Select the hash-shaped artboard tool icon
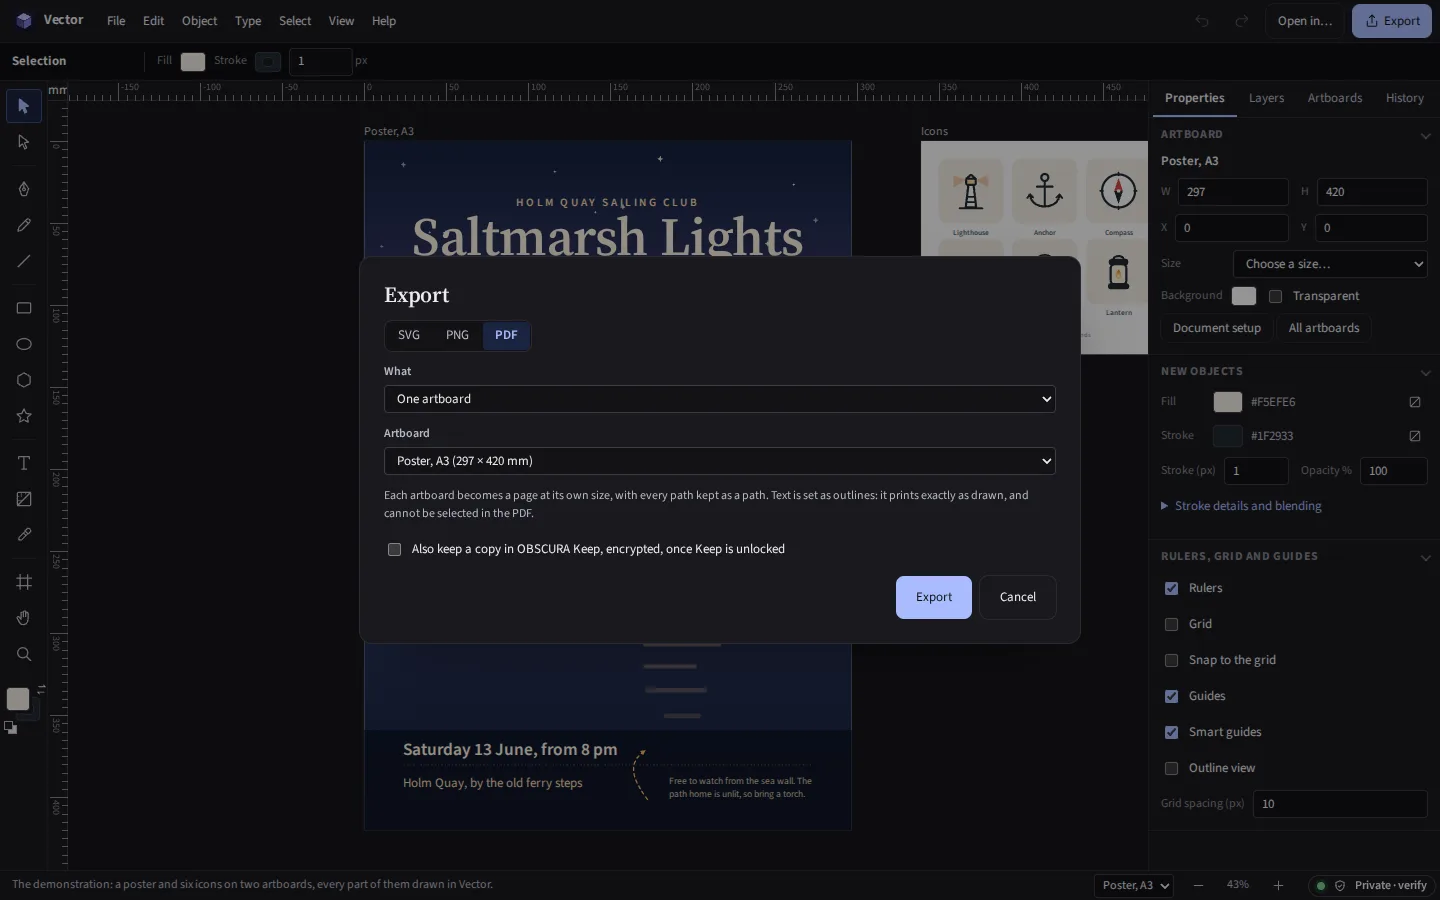Screen dimensions: 1440x900 click(x=24, y=582)
